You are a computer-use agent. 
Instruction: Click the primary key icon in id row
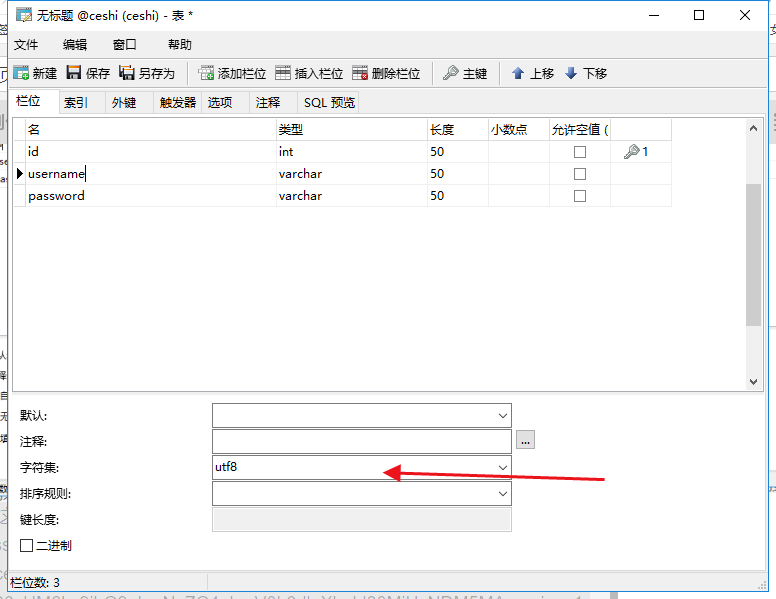(632, 151)
